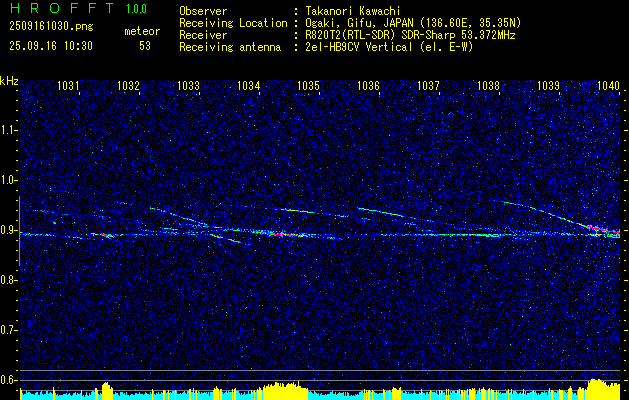The width and height of the screenshot is (629, 400).
Task: Click the 'meteor' label
Action: pos(142,31)
